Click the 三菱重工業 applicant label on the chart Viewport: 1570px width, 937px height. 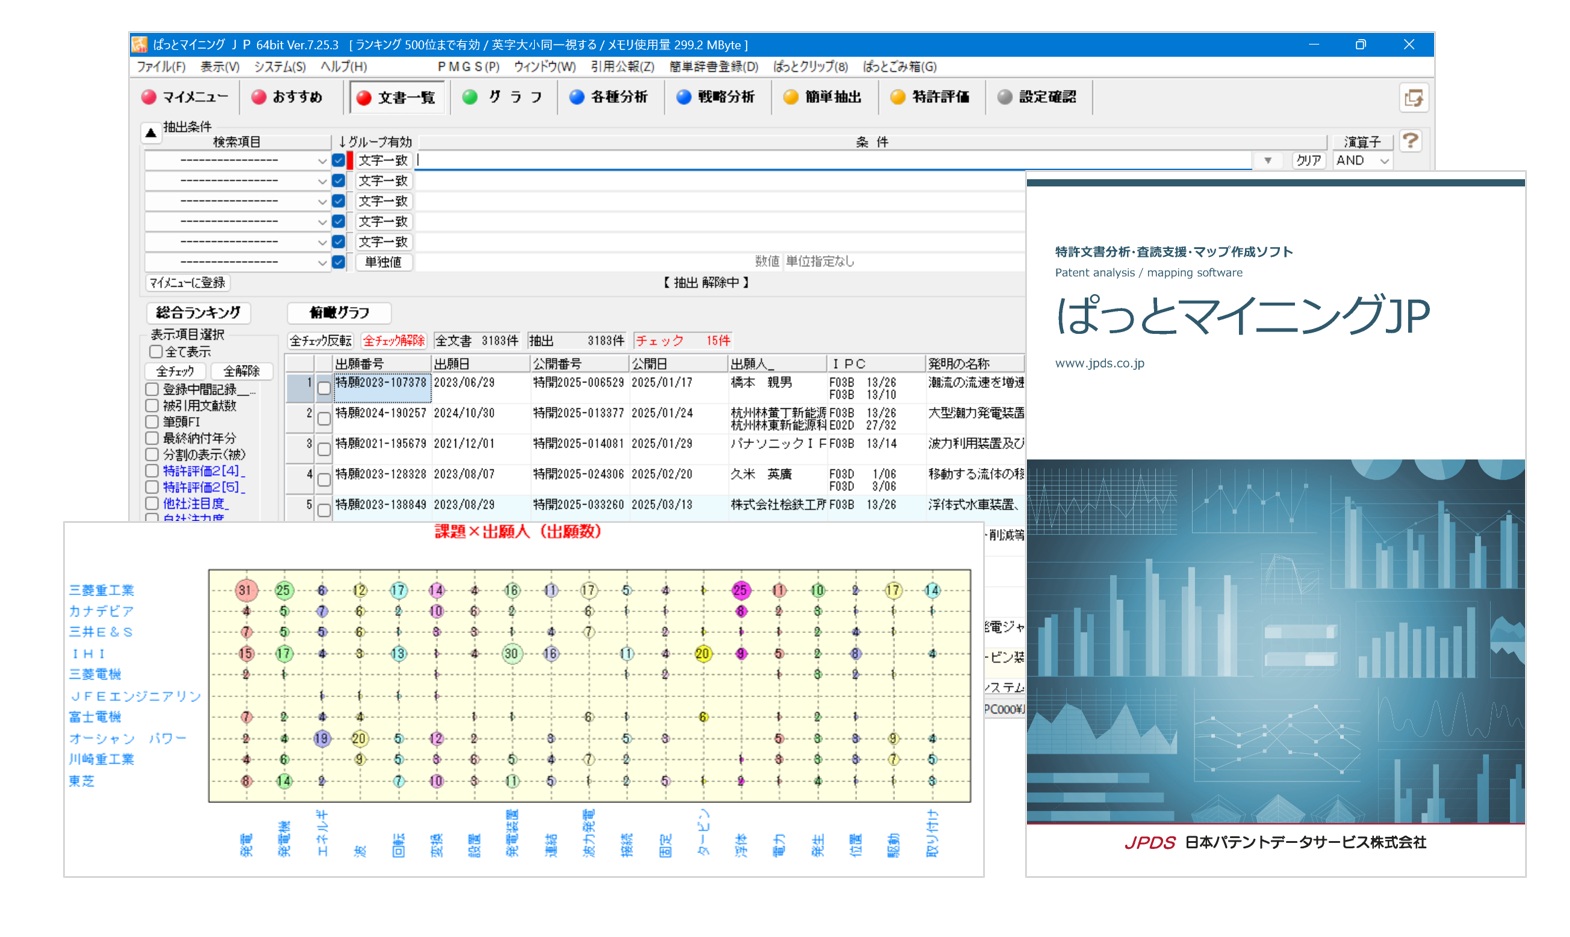click(101, 591)
